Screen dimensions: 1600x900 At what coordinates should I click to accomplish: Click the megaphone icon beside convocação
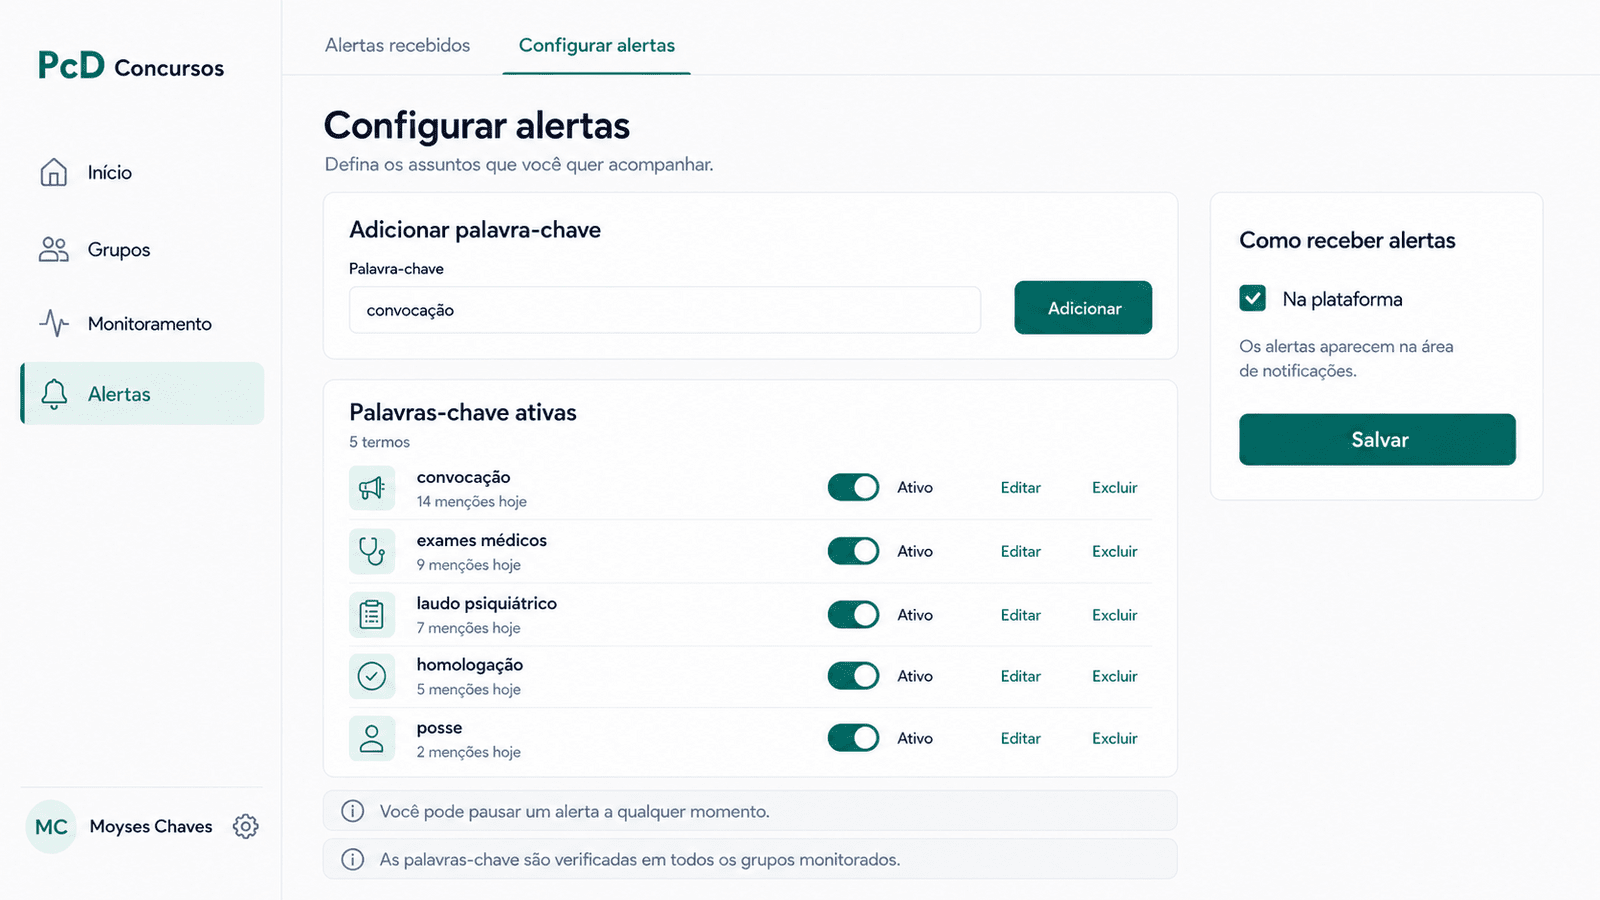(x=372, y=488)
